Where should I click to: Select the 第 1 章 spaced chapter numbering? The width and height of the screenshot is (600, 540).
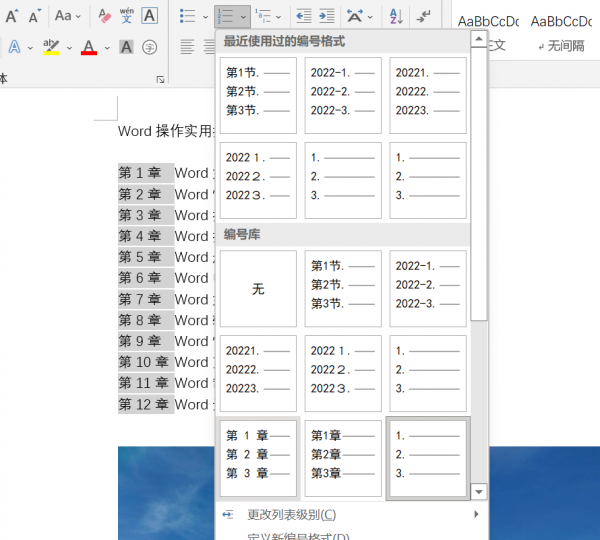tap(258, 458)
